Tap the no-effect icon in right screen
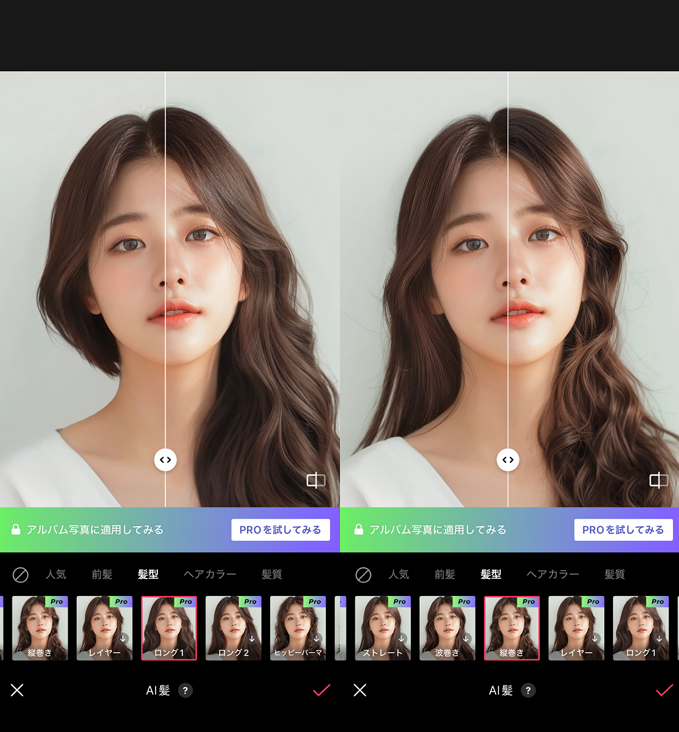 tap(363, 575)
